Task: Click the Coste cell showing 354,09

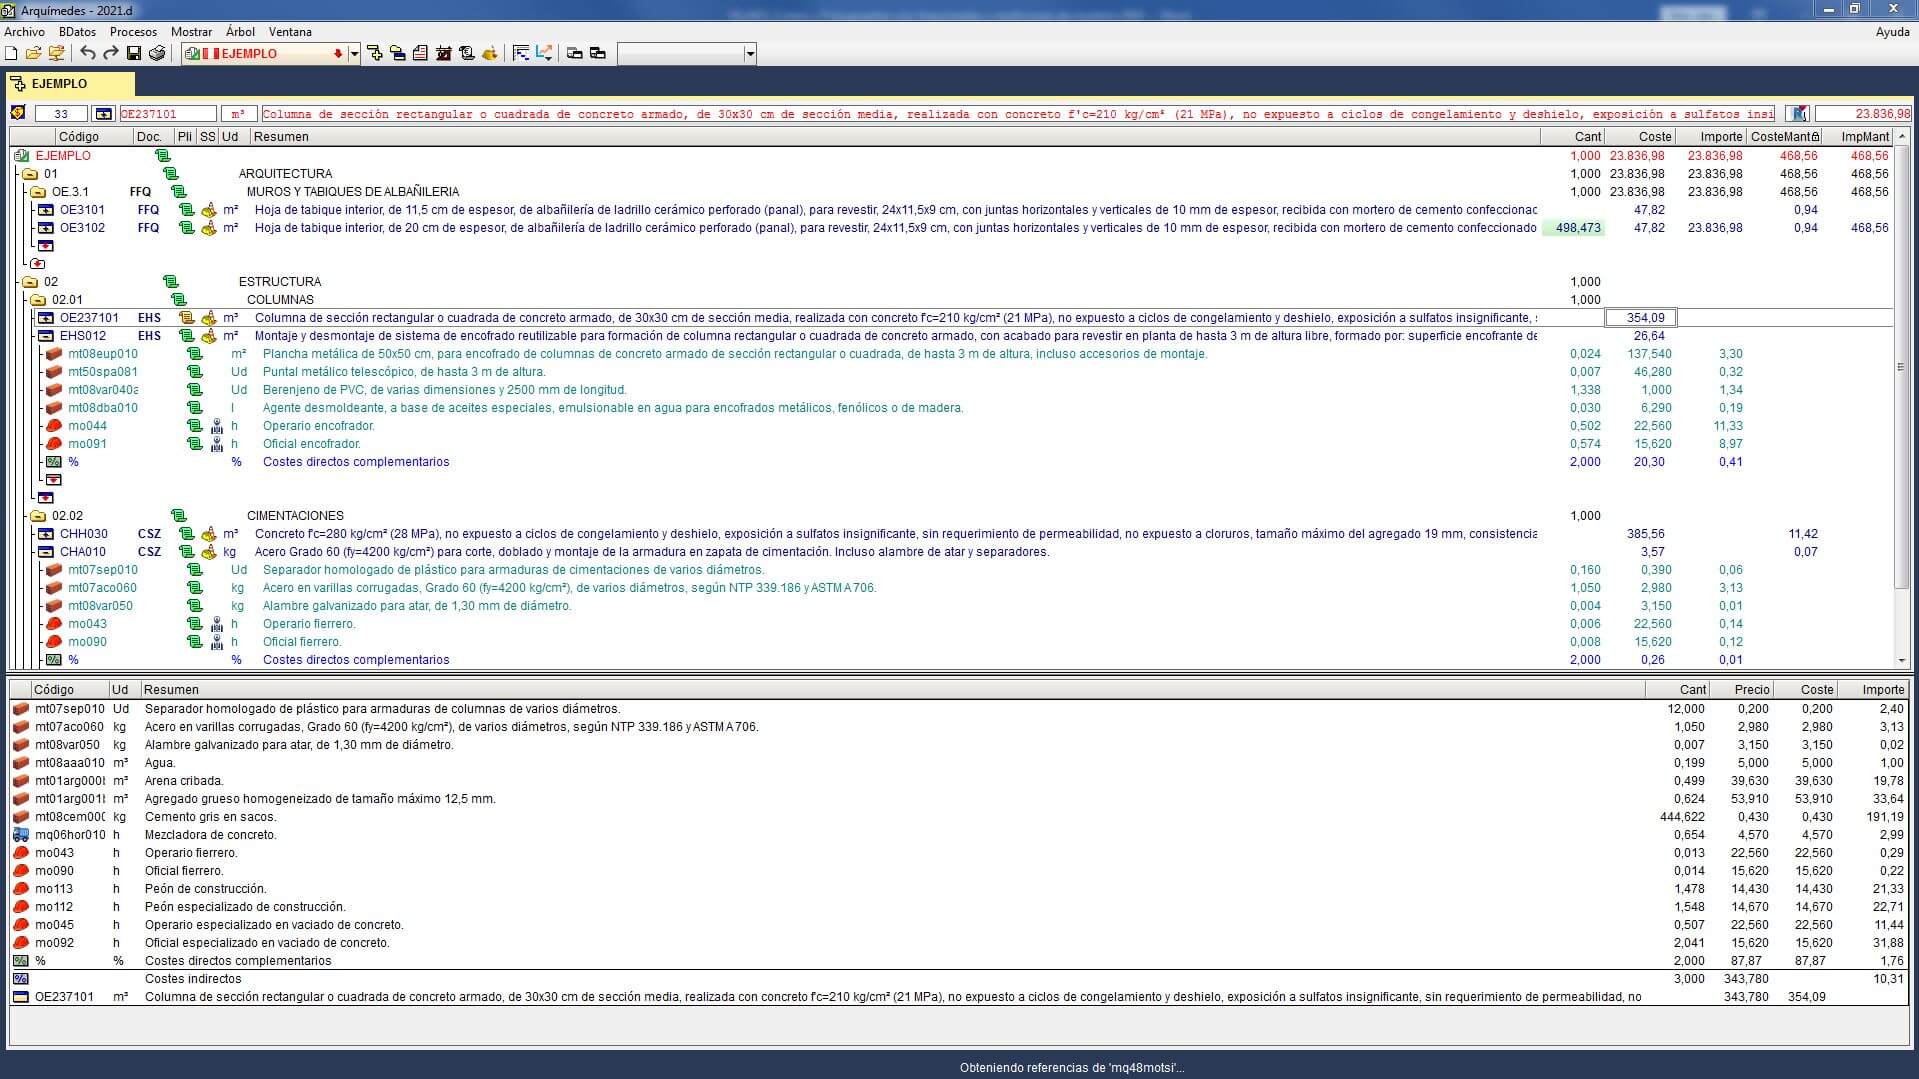Action: tap(1640, 318)
